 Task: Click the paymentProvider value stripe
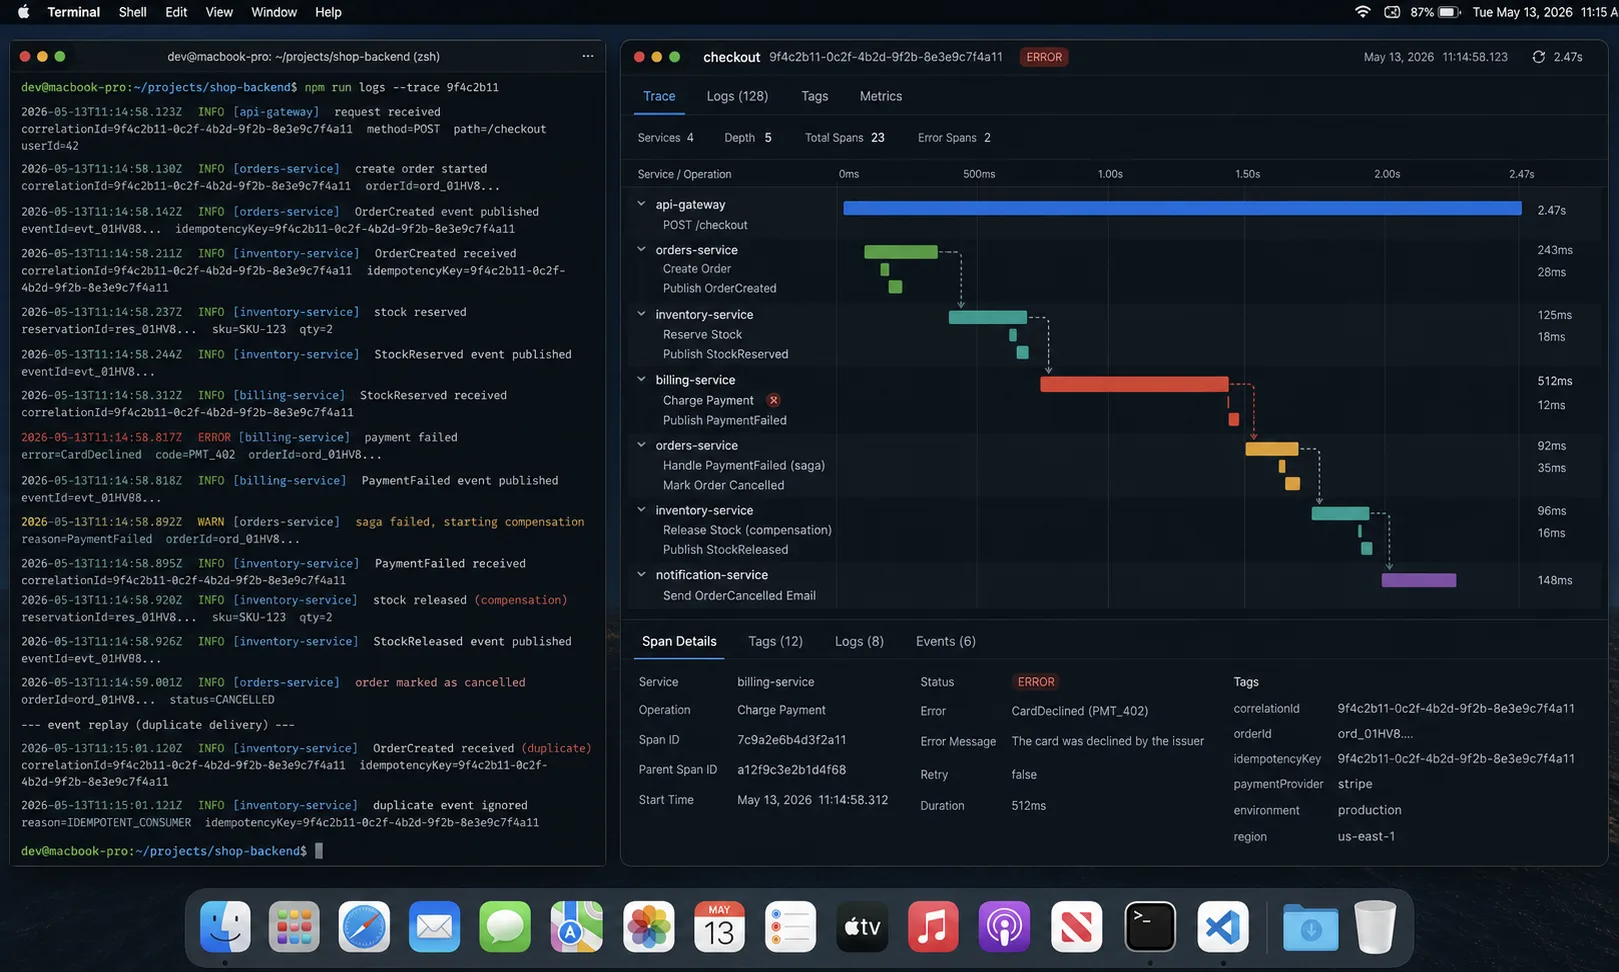point(1355,784)
